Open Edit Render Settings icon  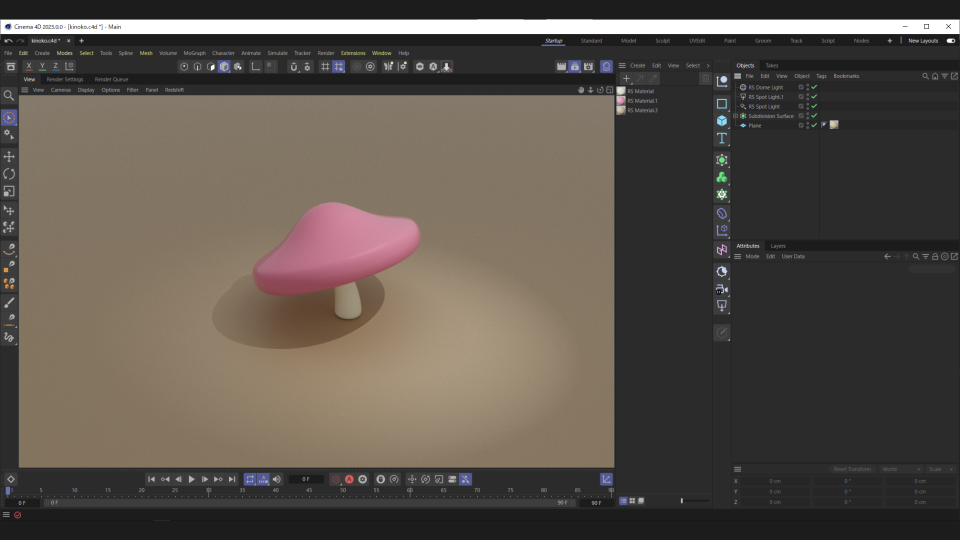(588, 66)
